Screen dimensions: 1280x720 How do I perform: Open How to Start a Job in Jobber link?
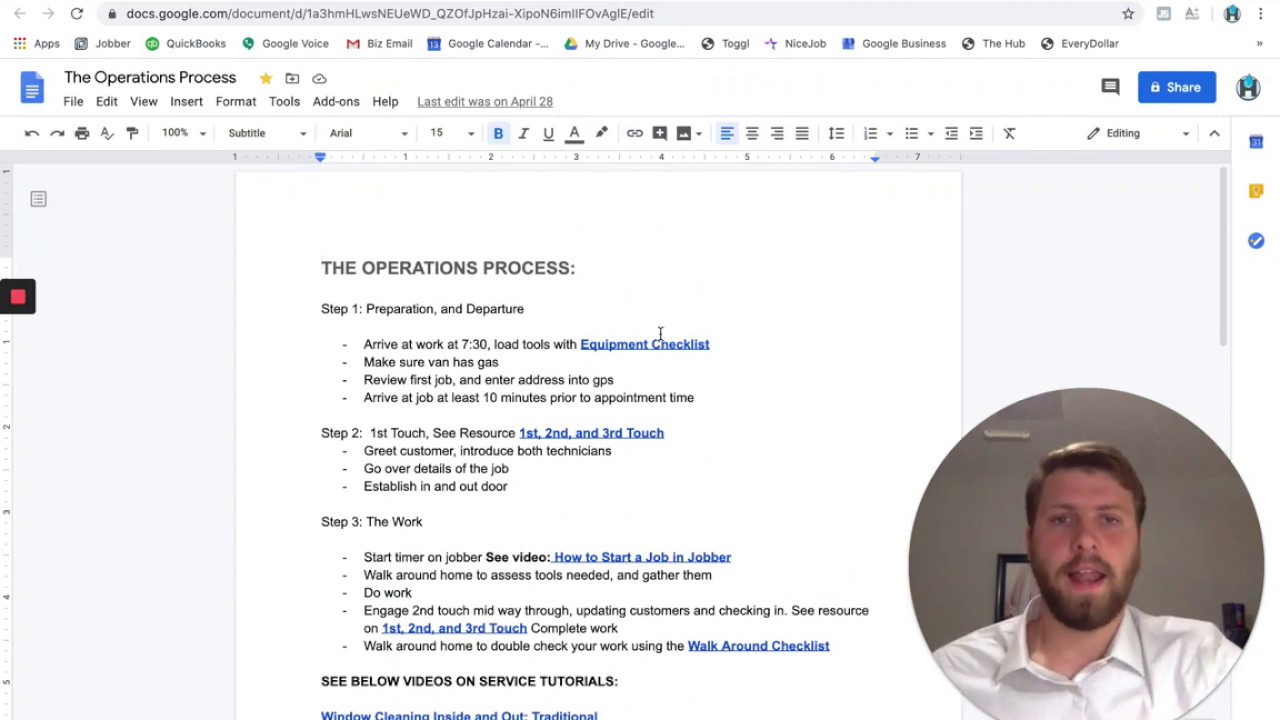tap(642, 557)
